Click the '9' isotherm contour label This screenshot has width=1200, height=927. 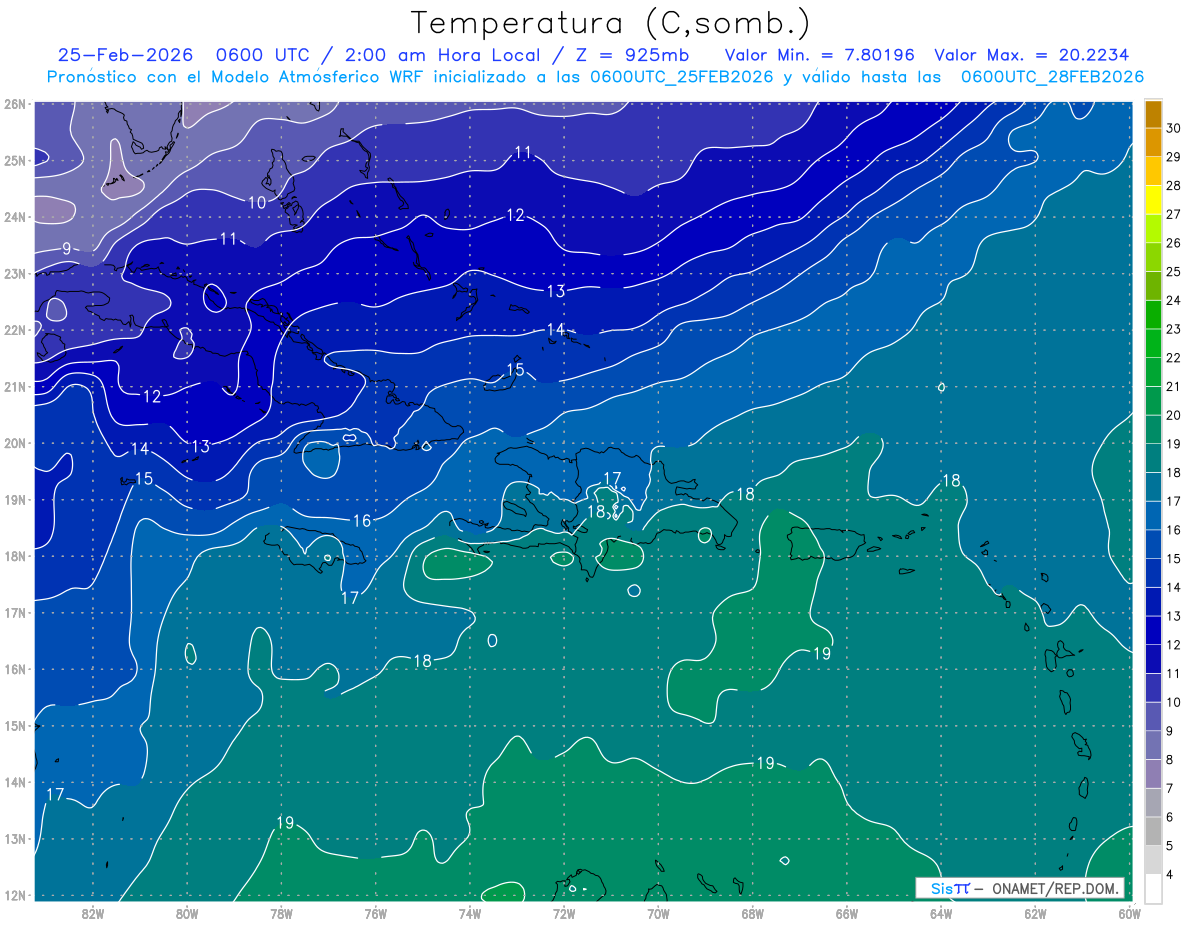point(66,249)
